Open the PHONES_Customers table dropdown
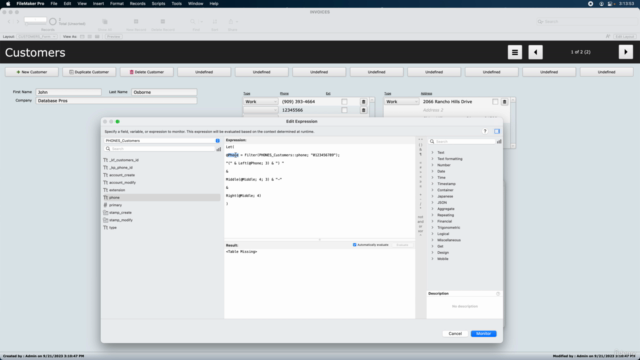 162,141
